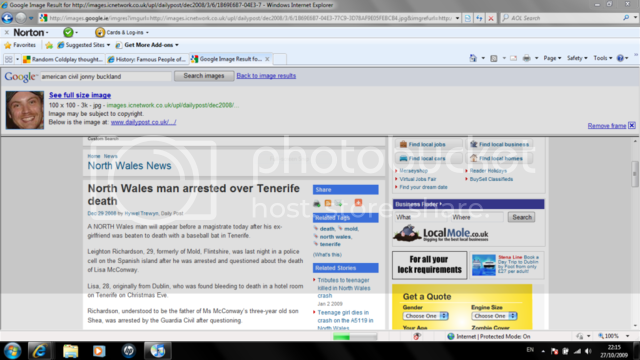
Task: Open the www.dailypost.co.uk link
Action: click(143, 122)
